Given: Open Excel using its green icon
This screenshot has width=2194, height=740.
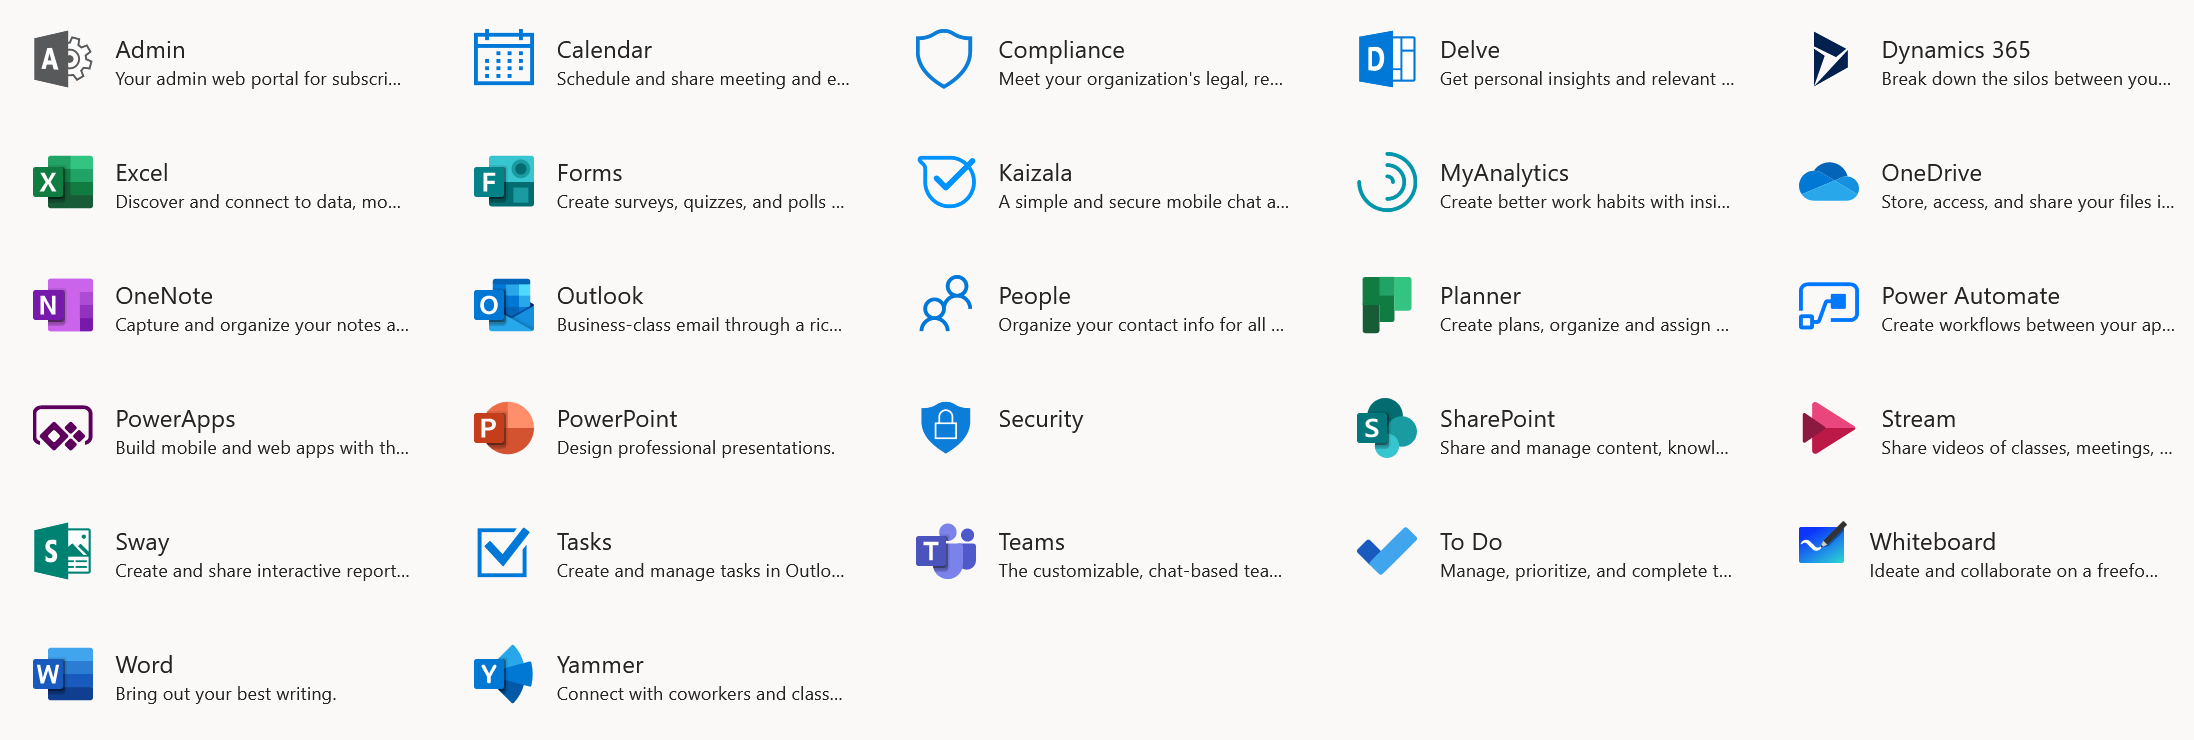Looking at the screenshot, I should tap(63, 182).
